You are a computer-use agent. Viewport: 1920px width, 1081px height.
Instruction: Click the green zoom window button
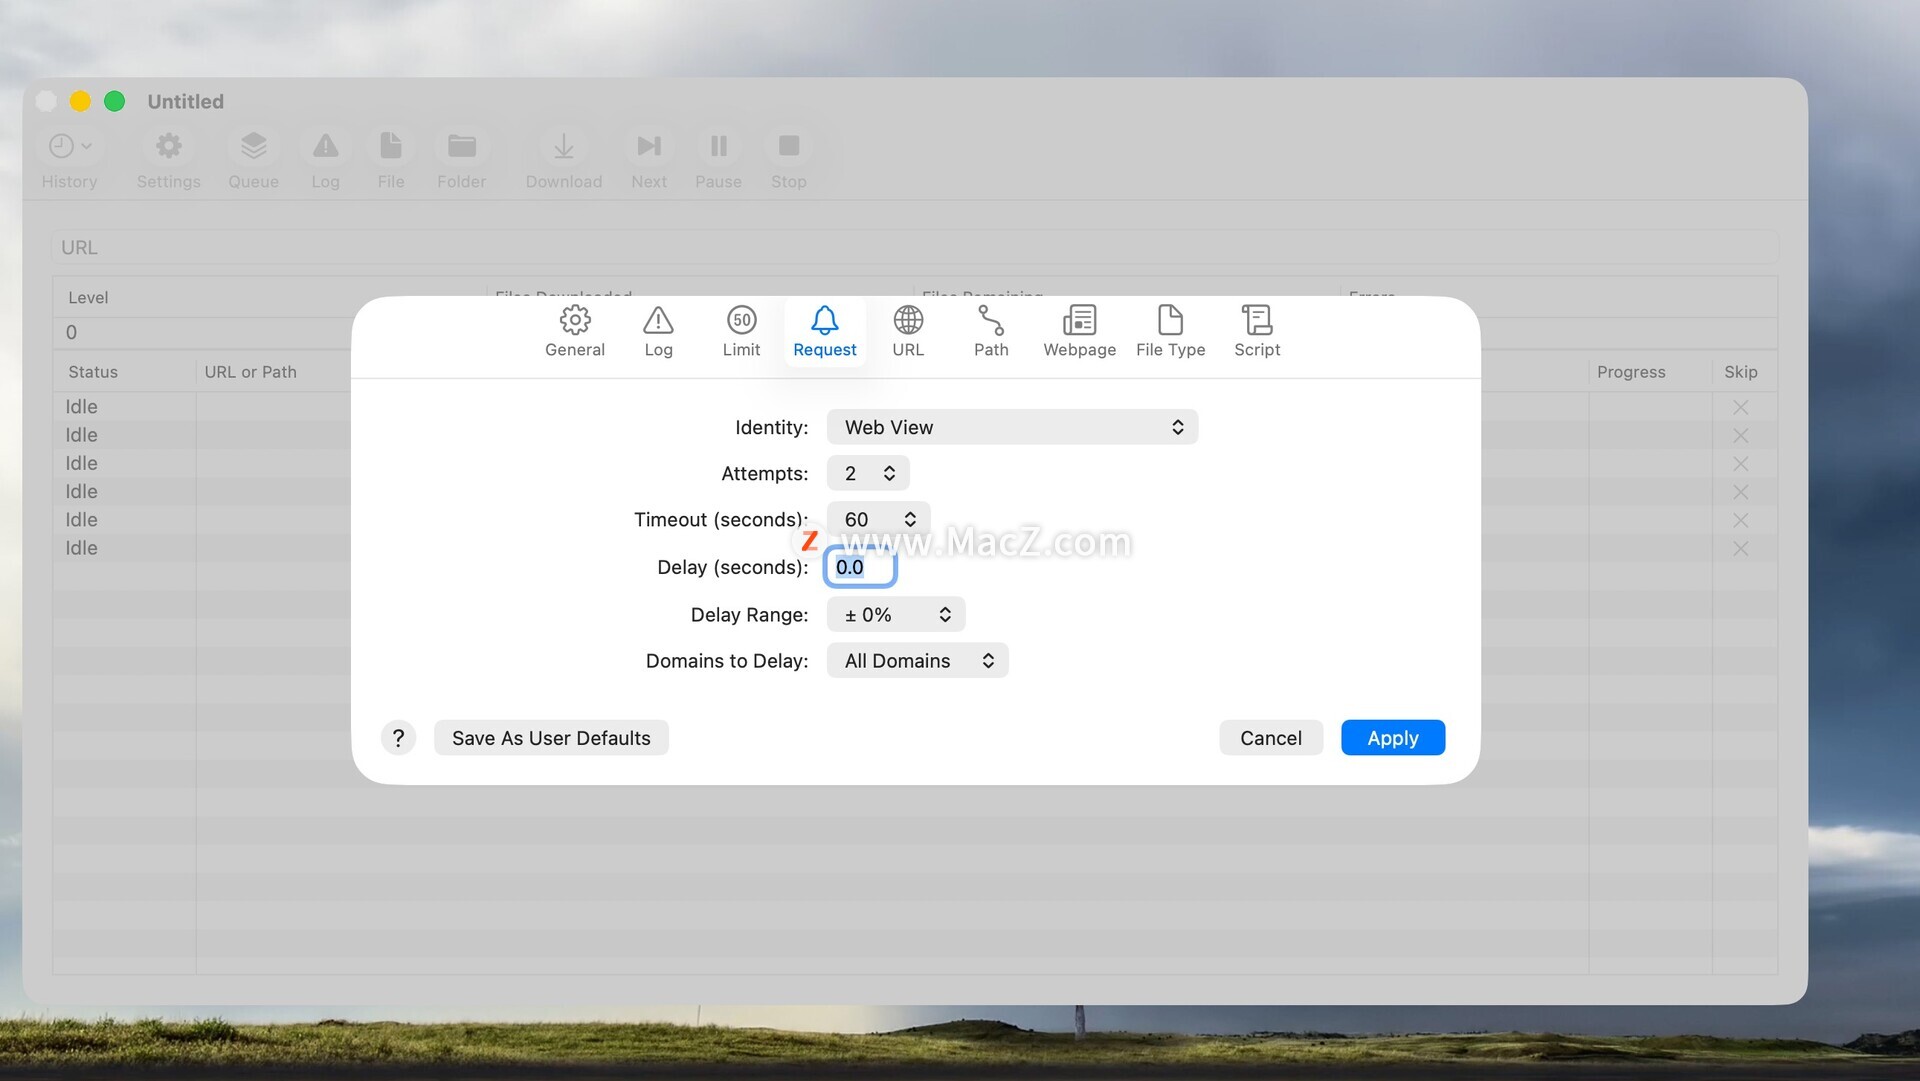[x=115, y=101]
